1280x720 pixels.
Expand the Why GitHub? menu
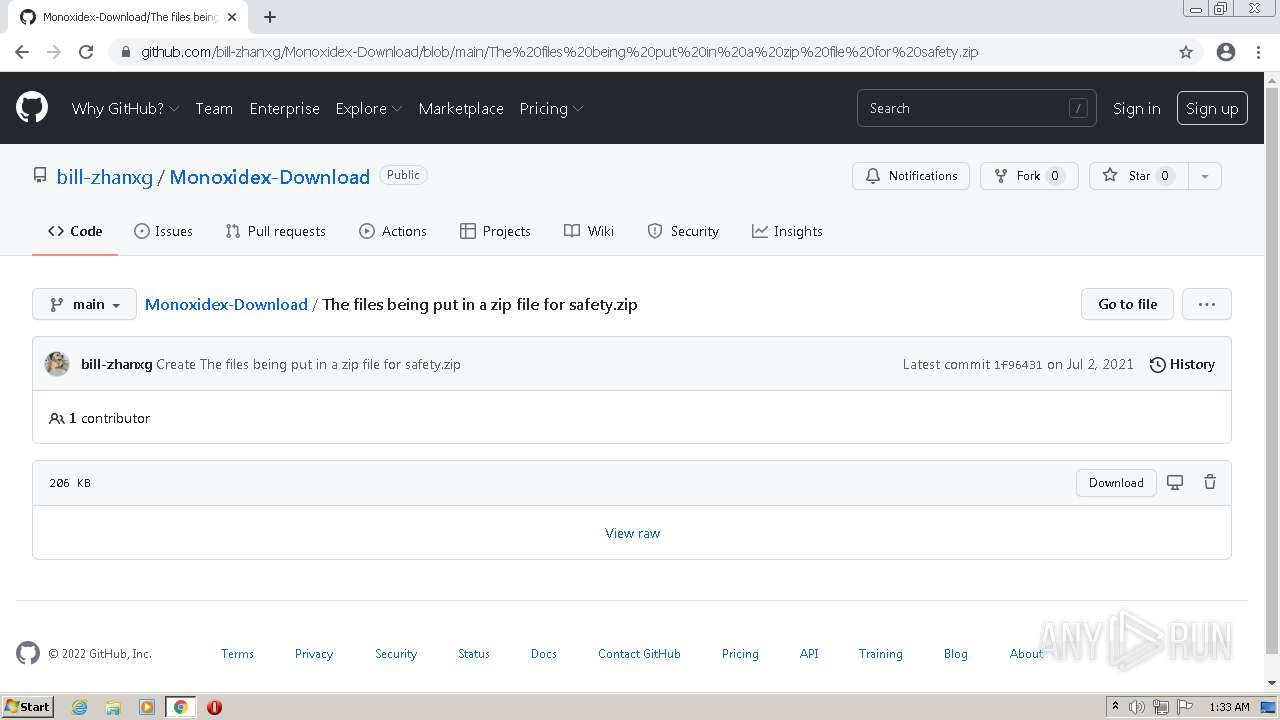coord(125,108)
